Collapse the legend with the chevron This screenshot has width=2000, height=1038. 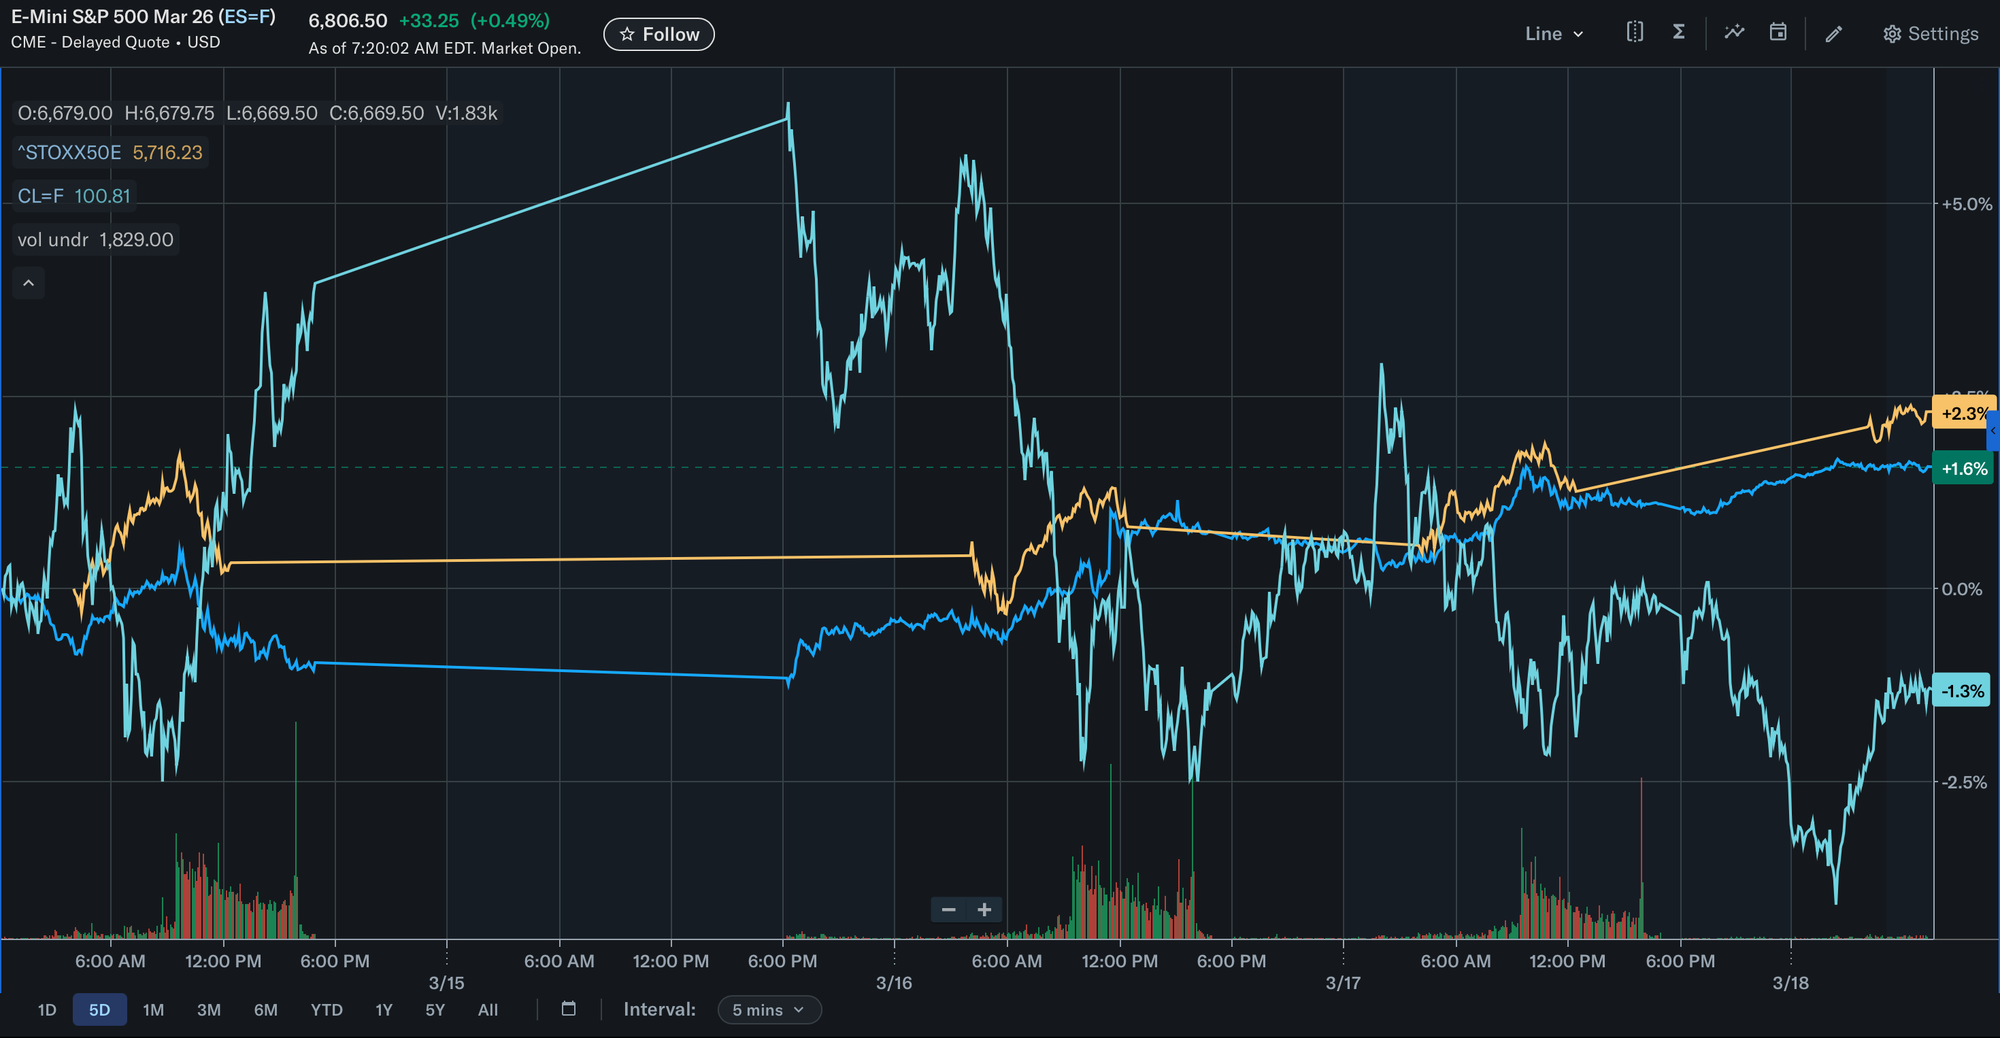[29, 284]
